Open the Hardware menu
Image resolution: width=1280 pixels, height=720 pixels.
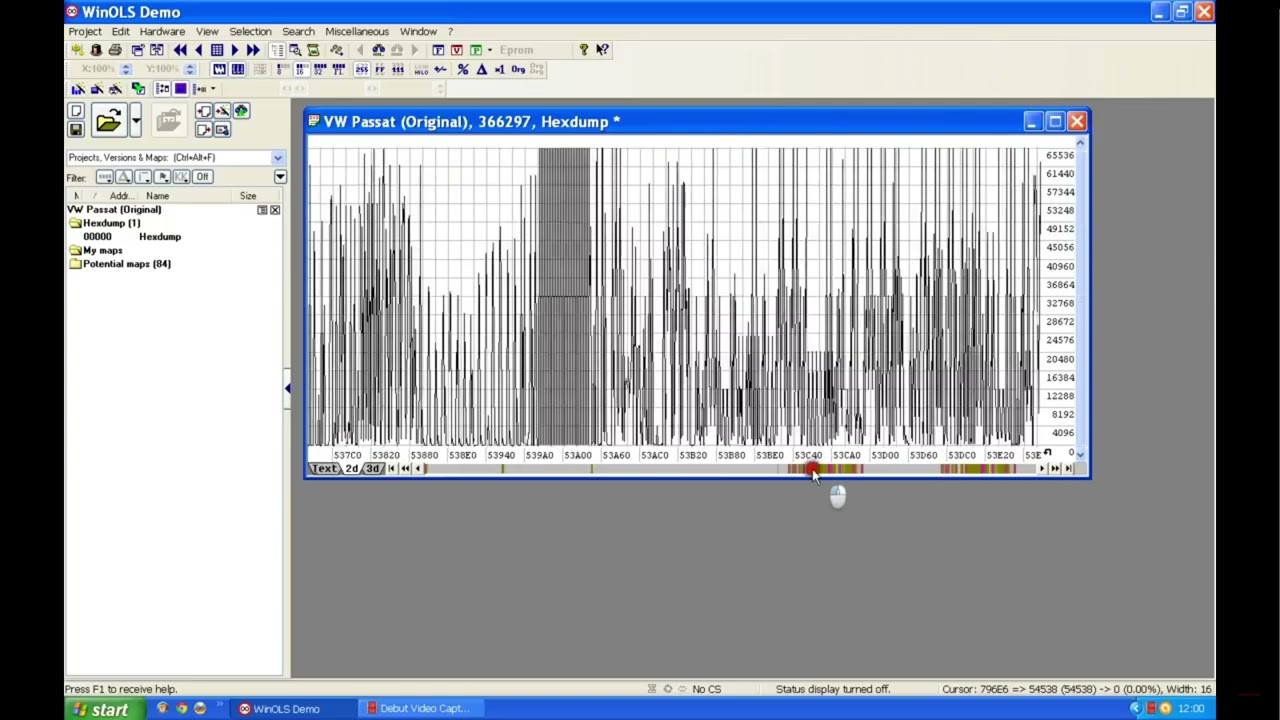click(162, 31)
